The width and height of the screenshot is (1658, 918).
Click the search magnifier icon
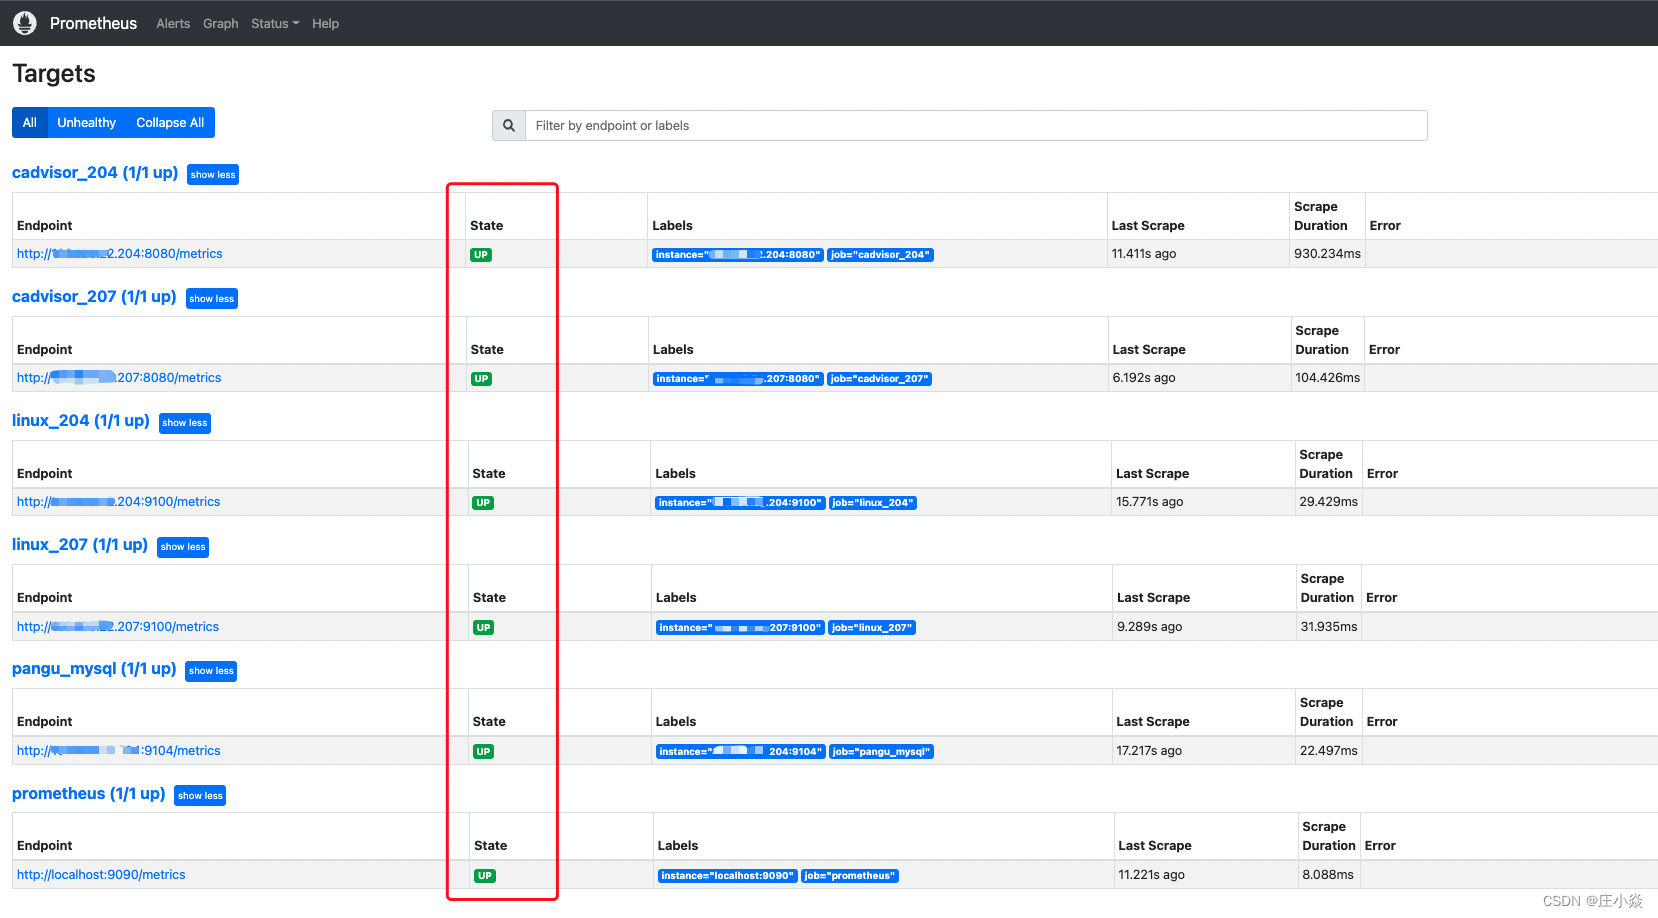point(509,126)
